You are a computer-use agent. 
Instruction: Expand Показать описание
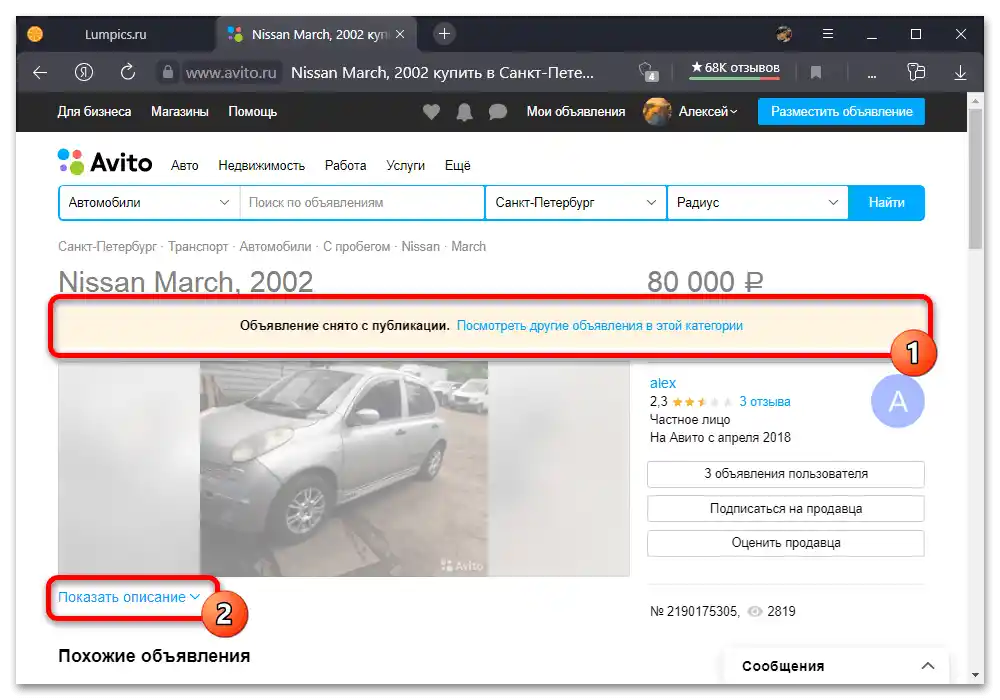tap(129, 597)
